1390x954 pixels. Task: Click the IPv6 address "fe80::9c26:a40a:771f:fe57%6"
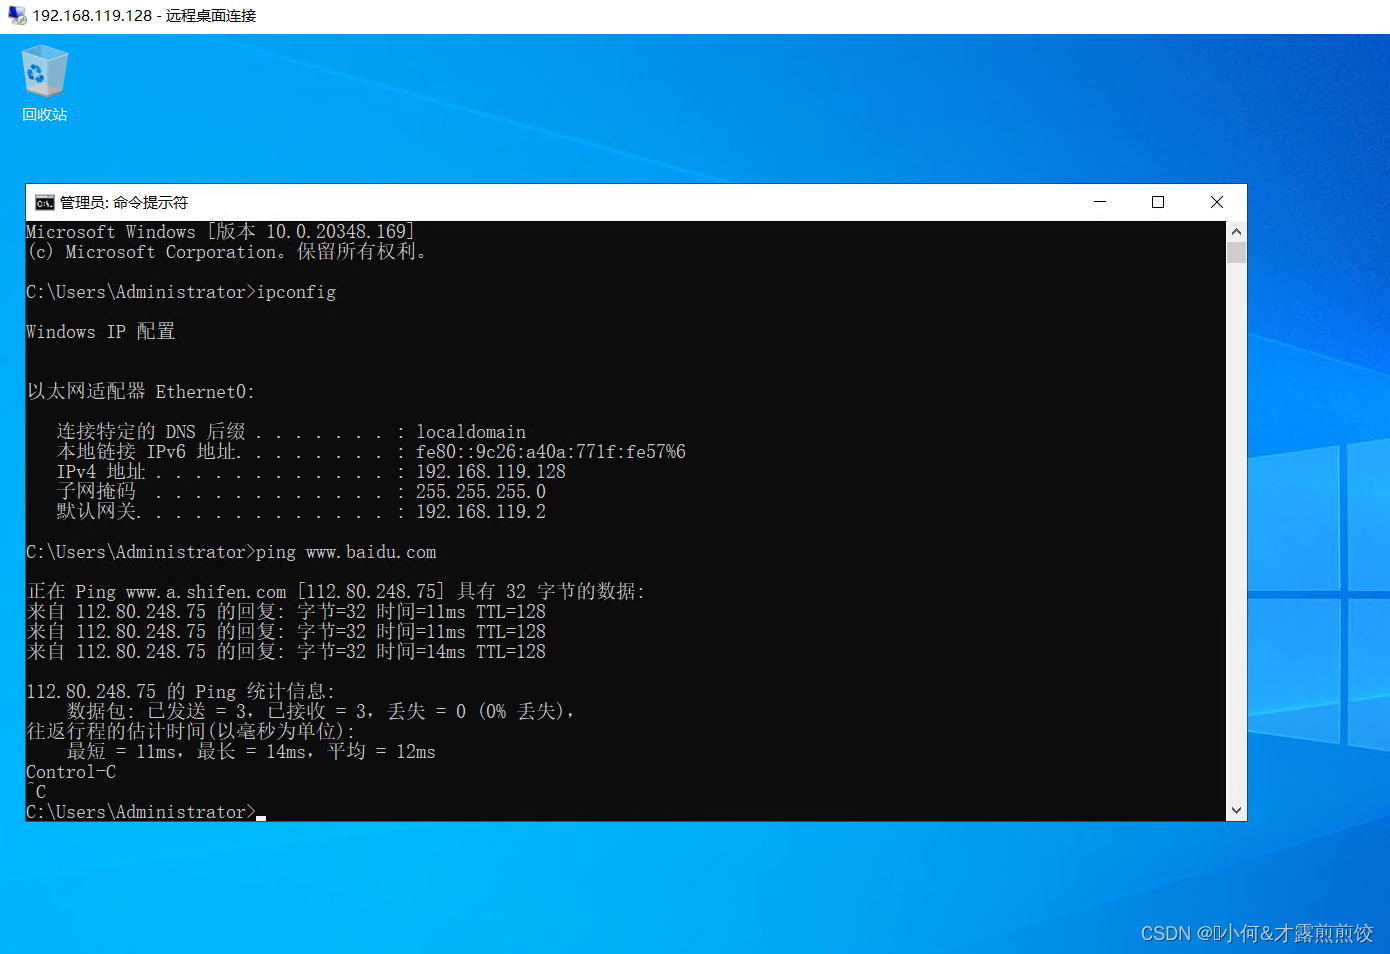pos(551,452)
